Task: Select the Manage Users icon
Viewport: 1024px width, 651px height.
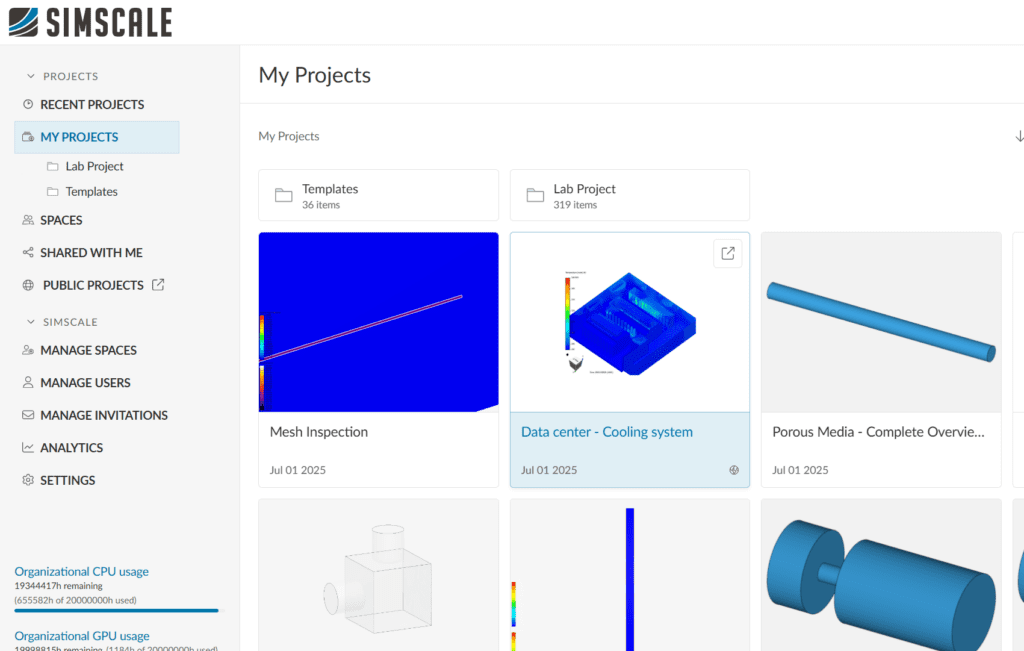Action: click(x=29, y=382)
